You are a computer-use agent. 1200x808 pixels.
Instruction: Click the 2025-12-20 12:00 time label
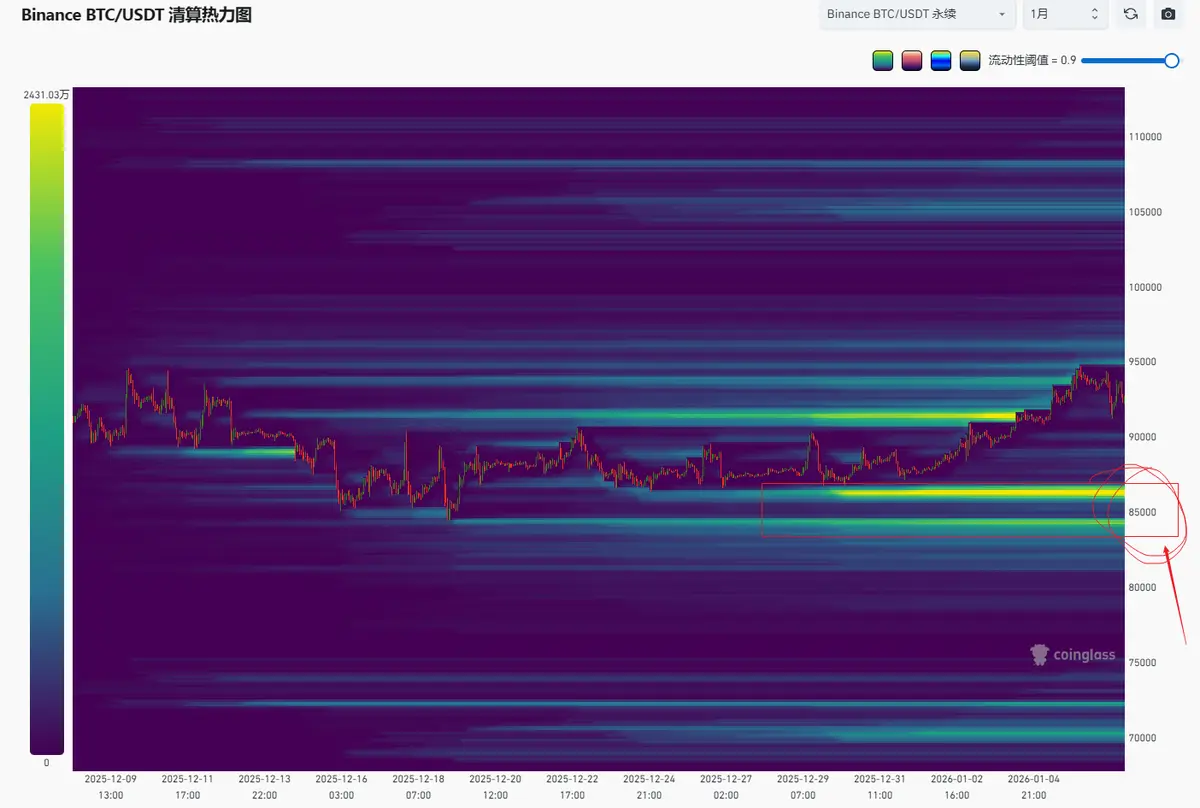pos(495,786)
